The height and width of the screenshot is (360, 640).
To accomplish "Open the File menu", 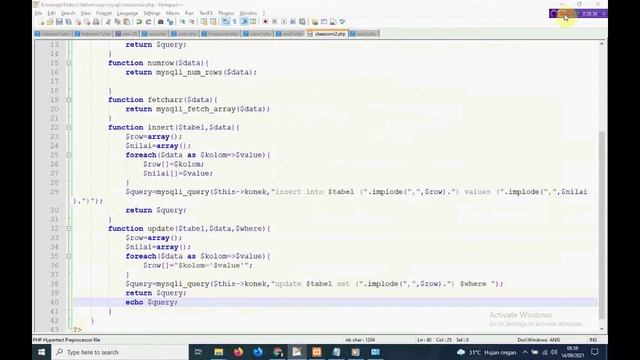I will [38, 13].
